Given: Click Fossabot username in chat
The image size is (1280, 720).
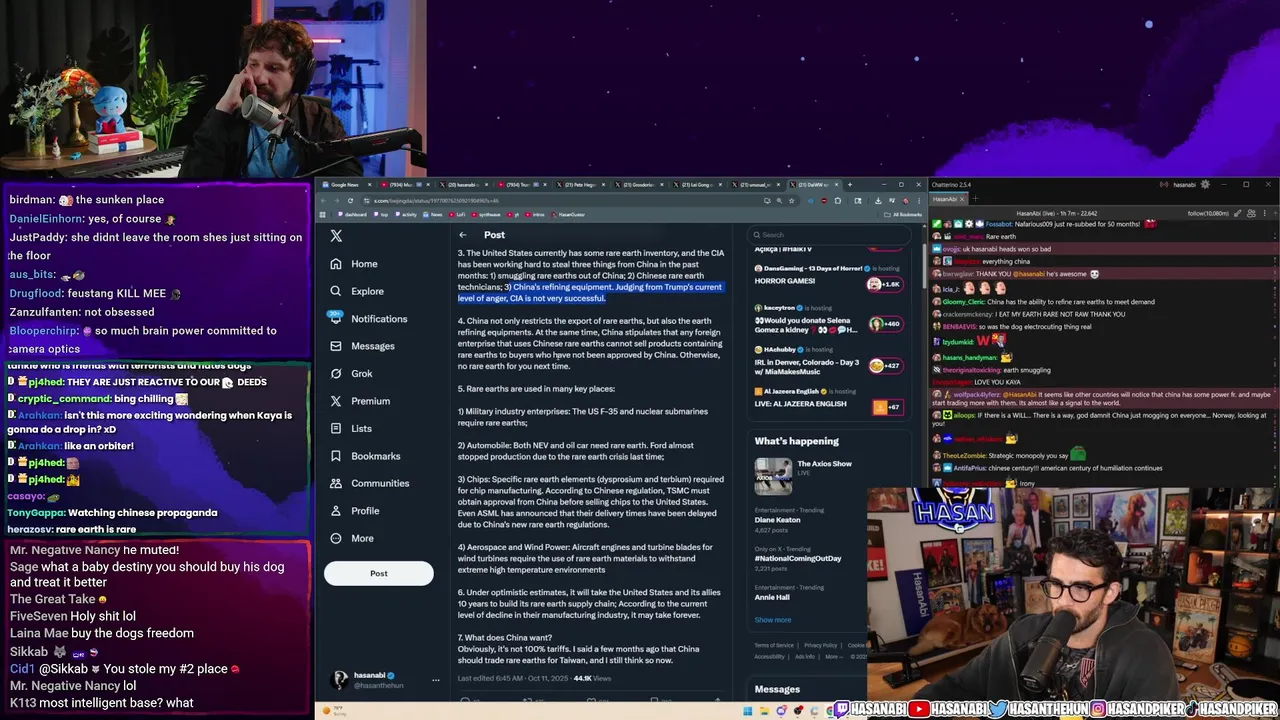Looking at the screenshot, I should click(999, 224).
